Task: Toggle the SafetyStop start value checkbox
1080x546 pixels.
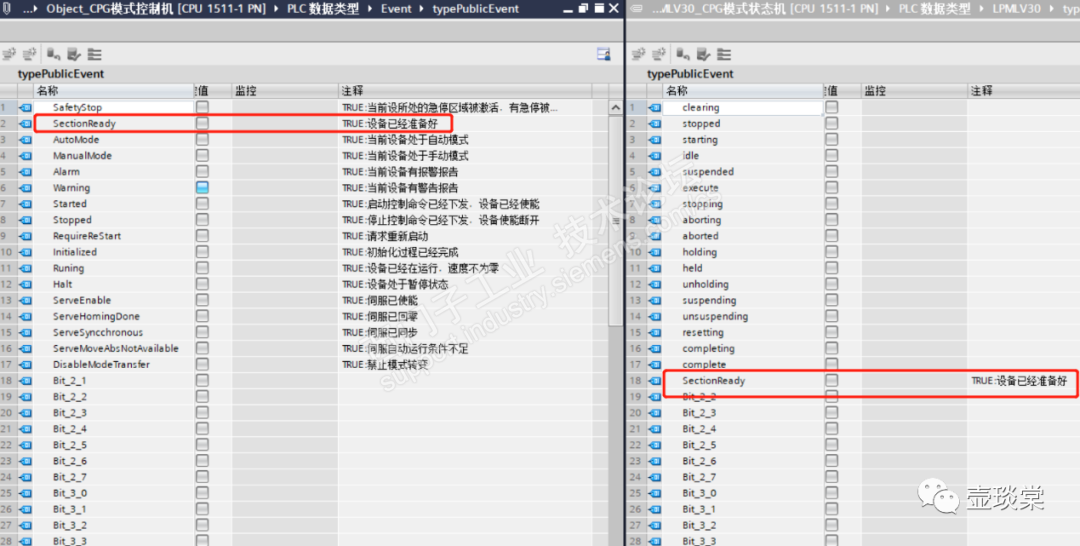Action: [x=202, y=107]
